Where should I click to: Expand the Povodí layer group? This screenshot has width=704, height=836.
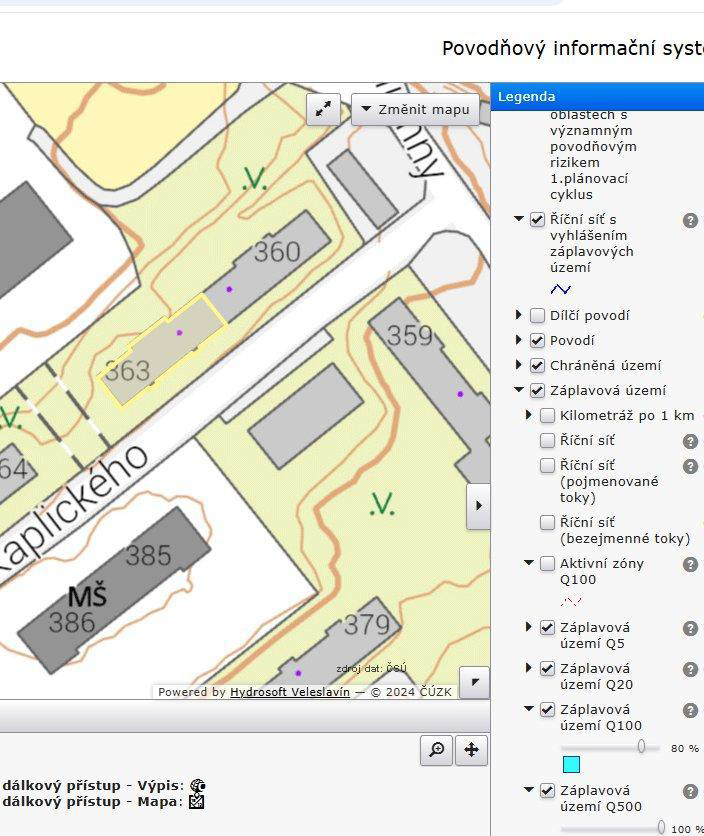coord(519,340)
